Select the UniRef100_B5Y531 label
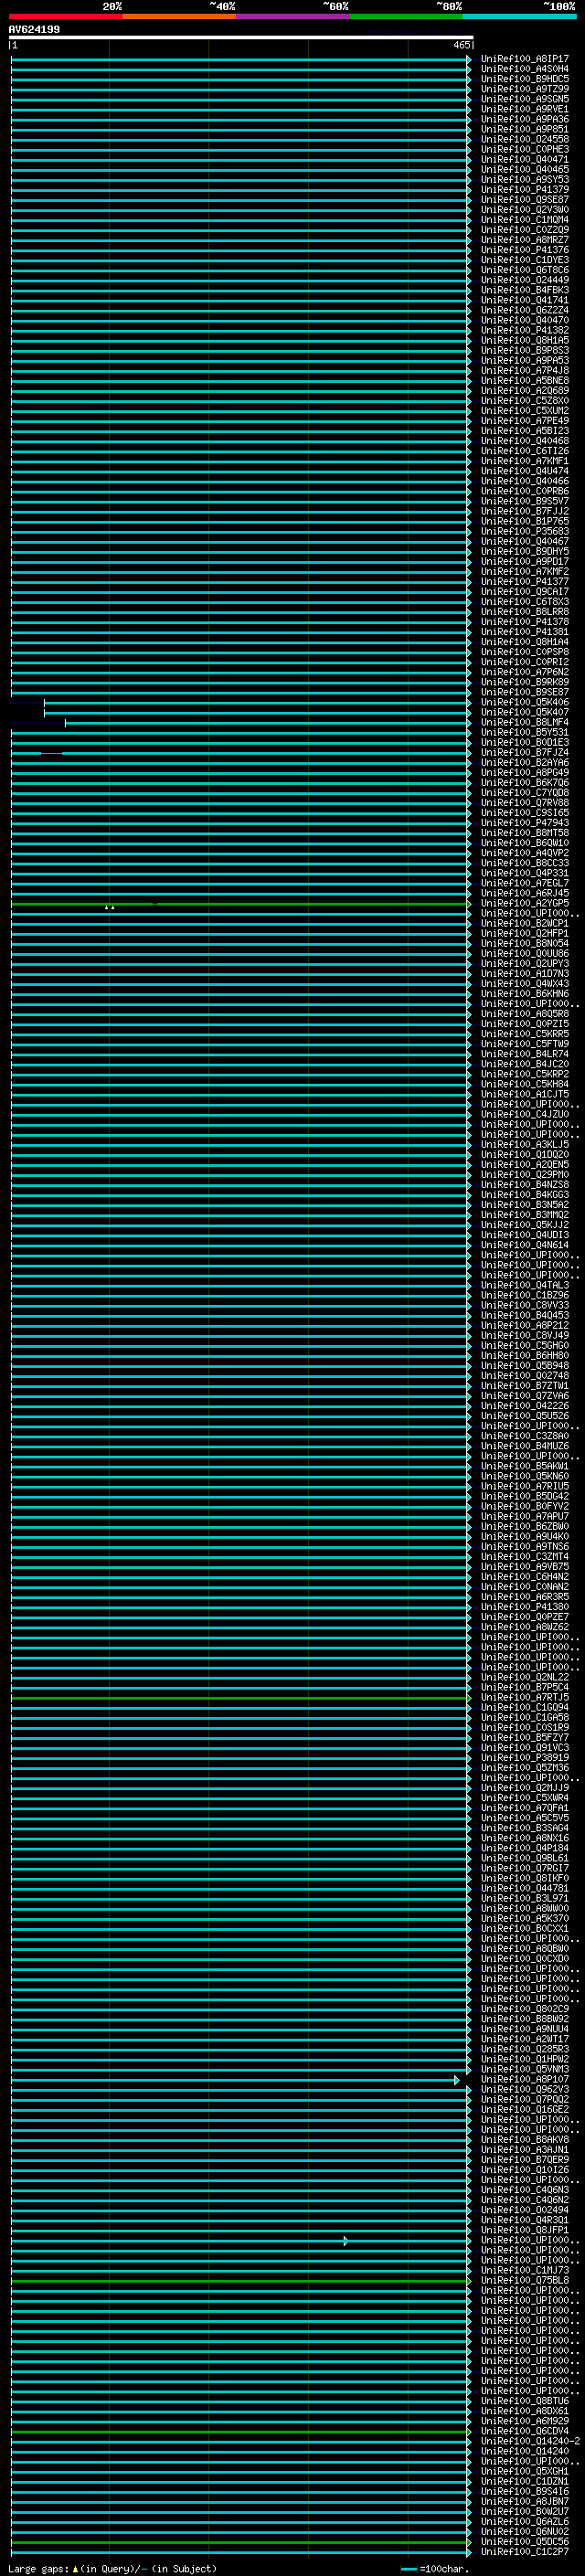Image resolution: width=585 pixels, height=2576 pixels. (x=525, y=733)
